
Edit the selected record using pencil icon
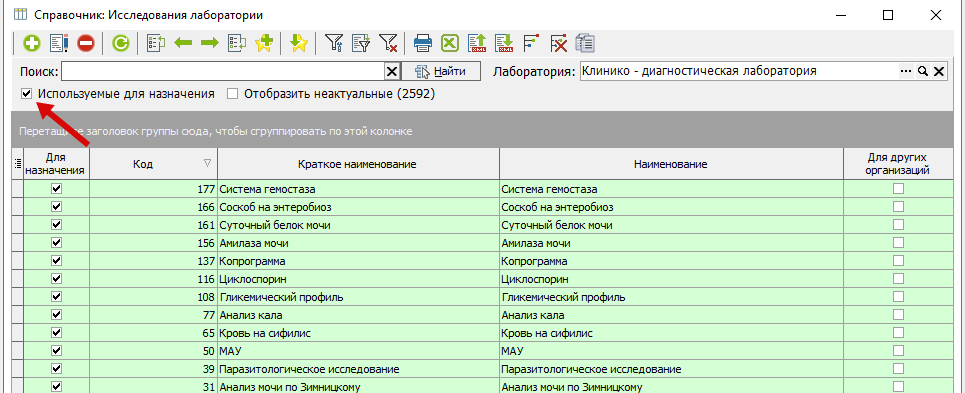pos(59,43)
